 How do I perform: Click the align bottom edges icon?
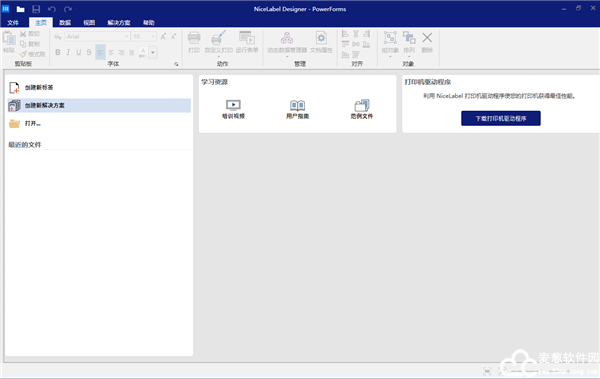pos(366,44)
